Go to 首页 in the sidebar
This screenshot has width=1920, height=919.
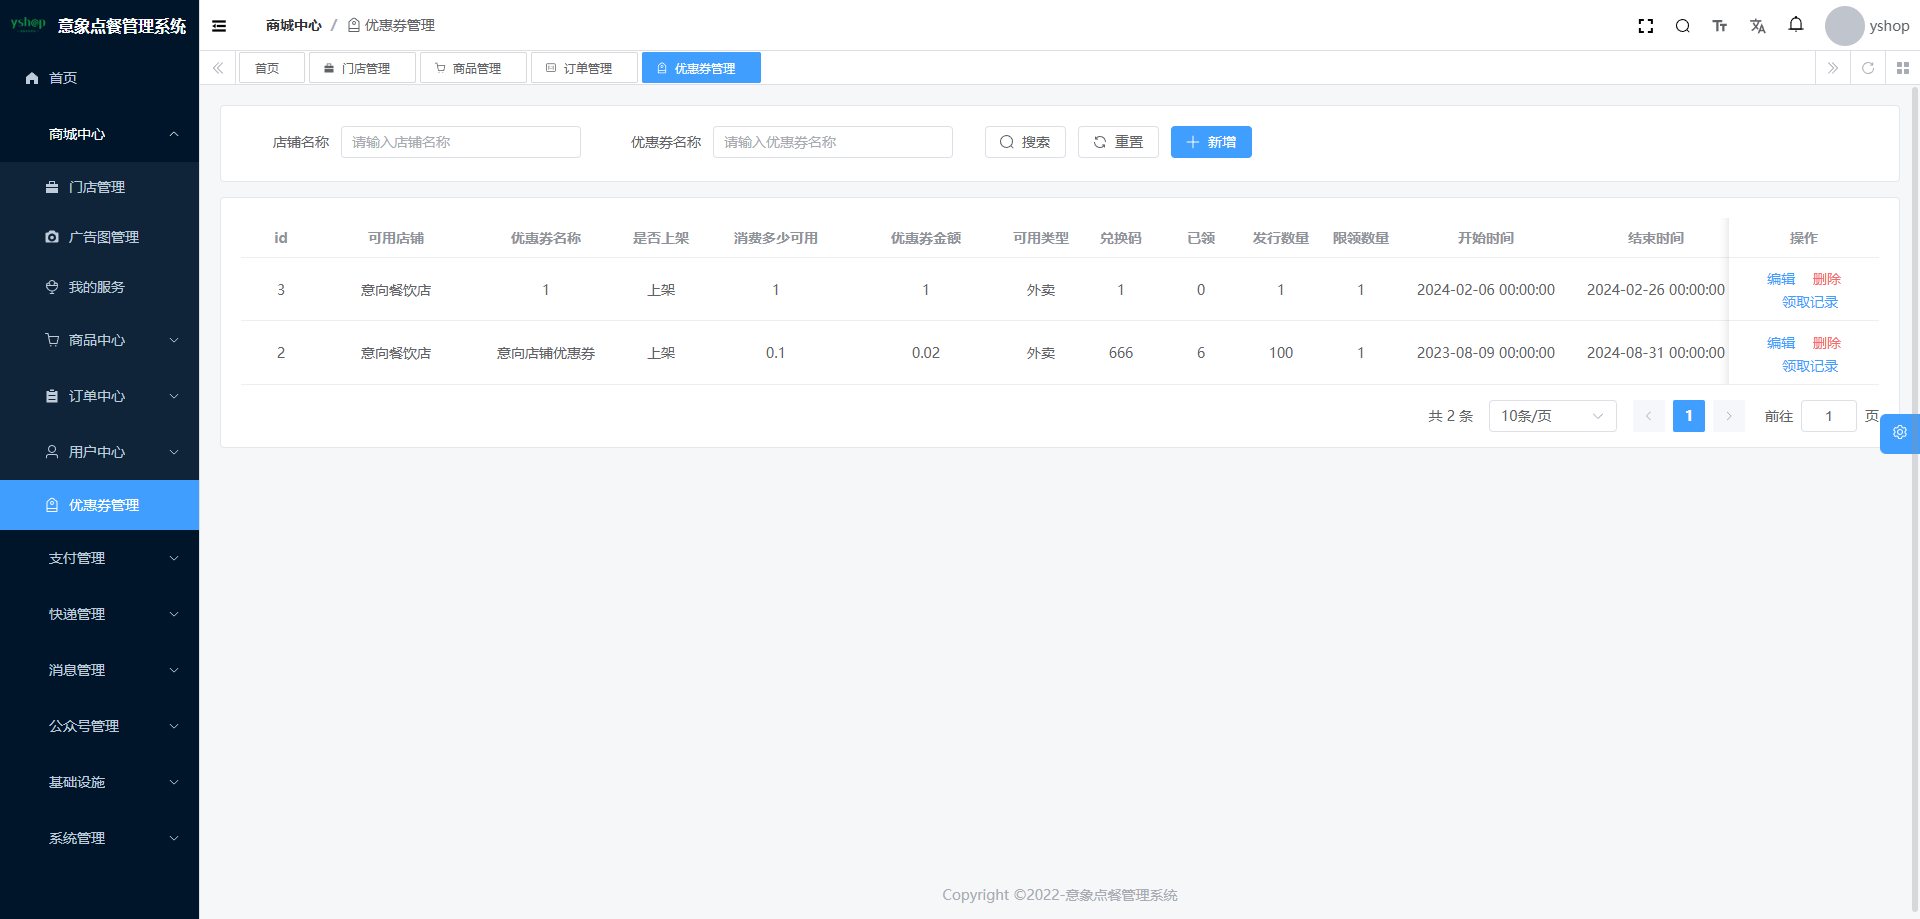tap(99, 78)
